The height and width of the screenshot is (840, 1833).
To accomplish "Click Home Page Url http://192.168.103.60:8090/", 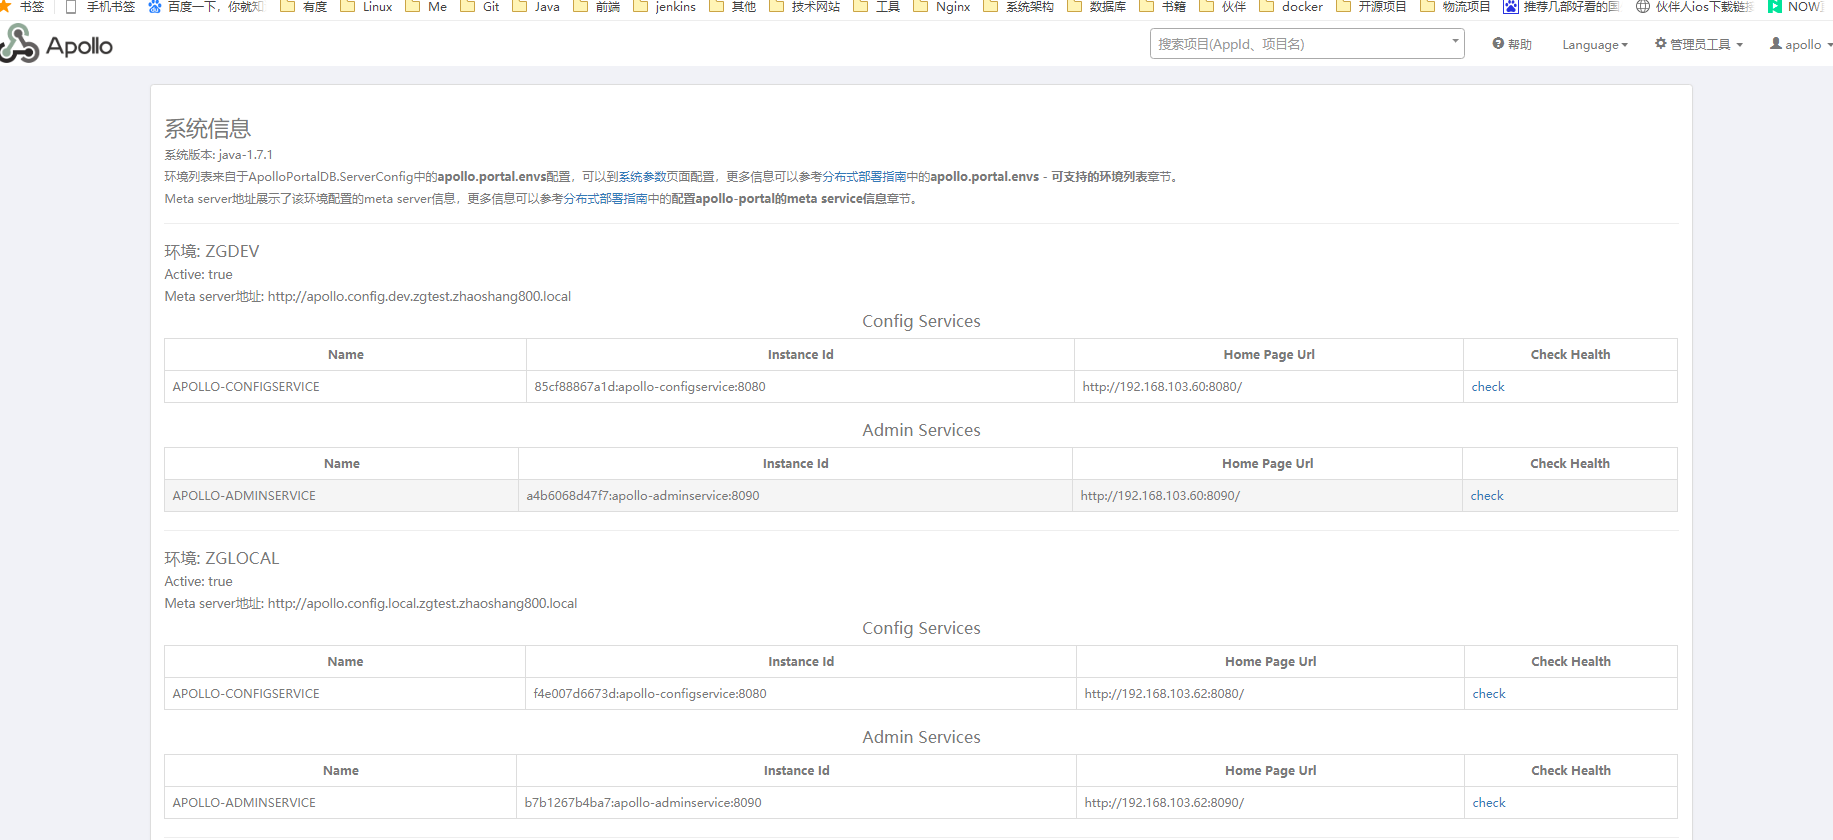I will tap(1160, 496).
